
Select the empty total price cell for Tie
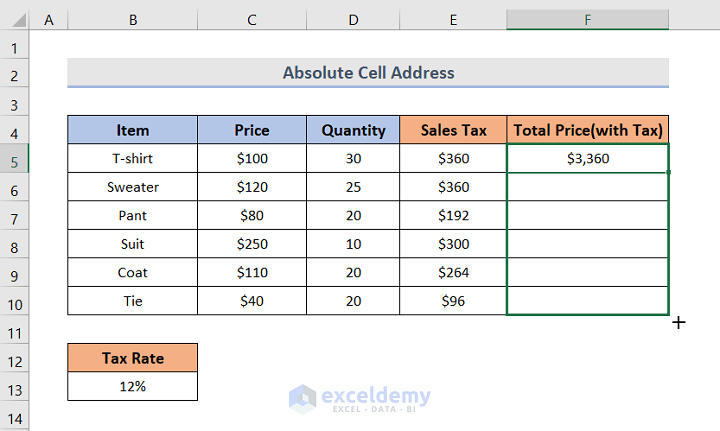coord(588,300)
